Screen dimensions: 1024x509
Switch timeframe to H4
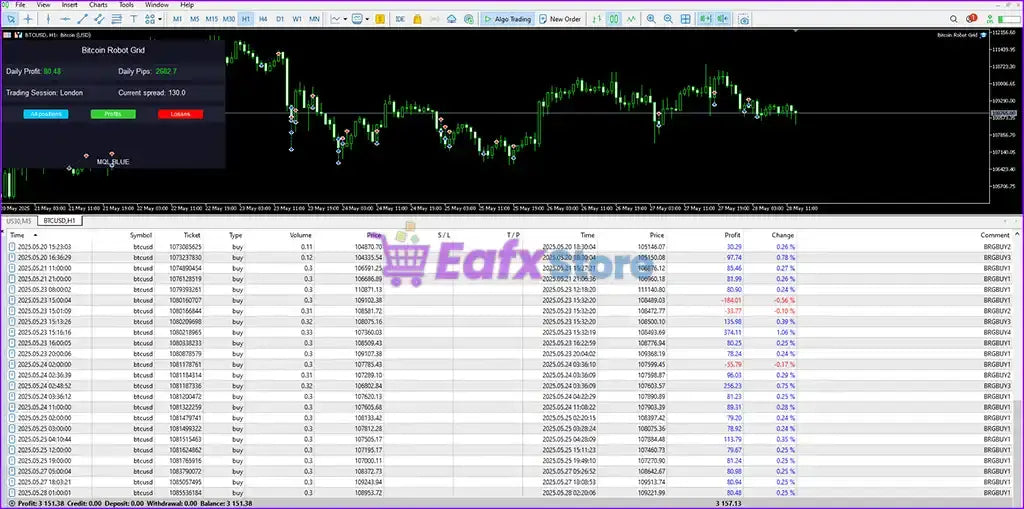click(x=263, y=19)
